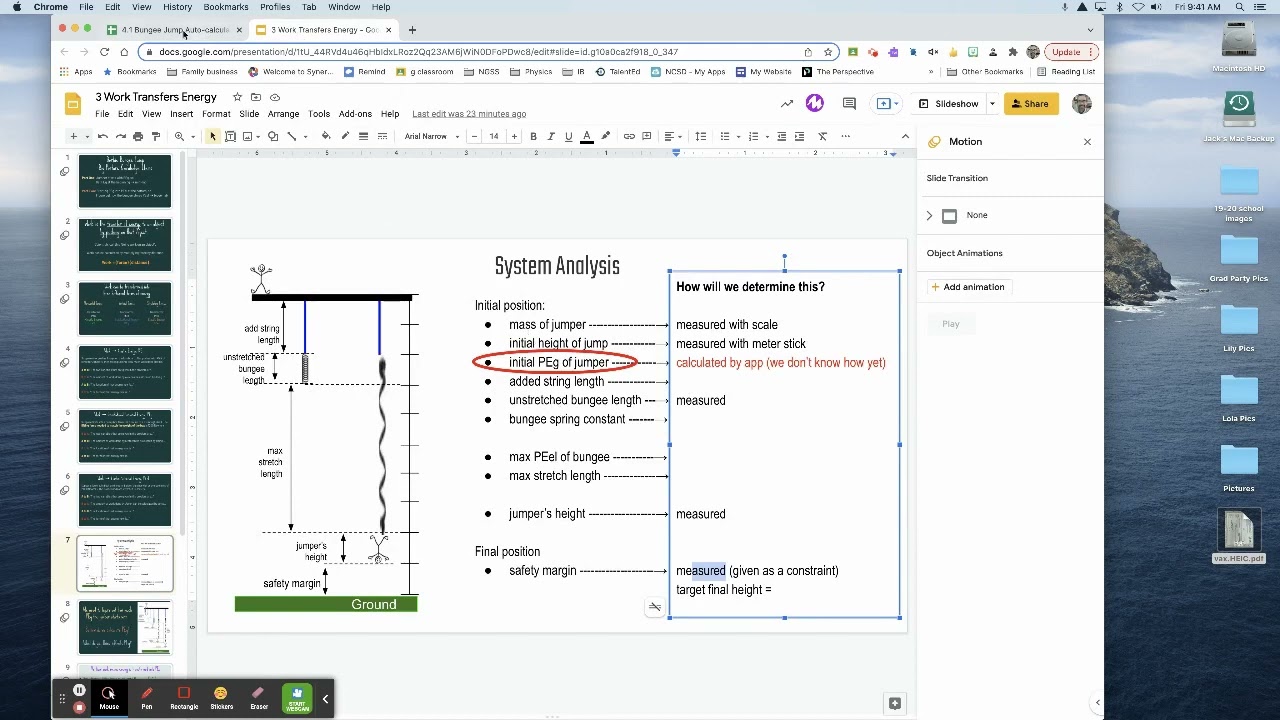Start the Slideshow

948,104
